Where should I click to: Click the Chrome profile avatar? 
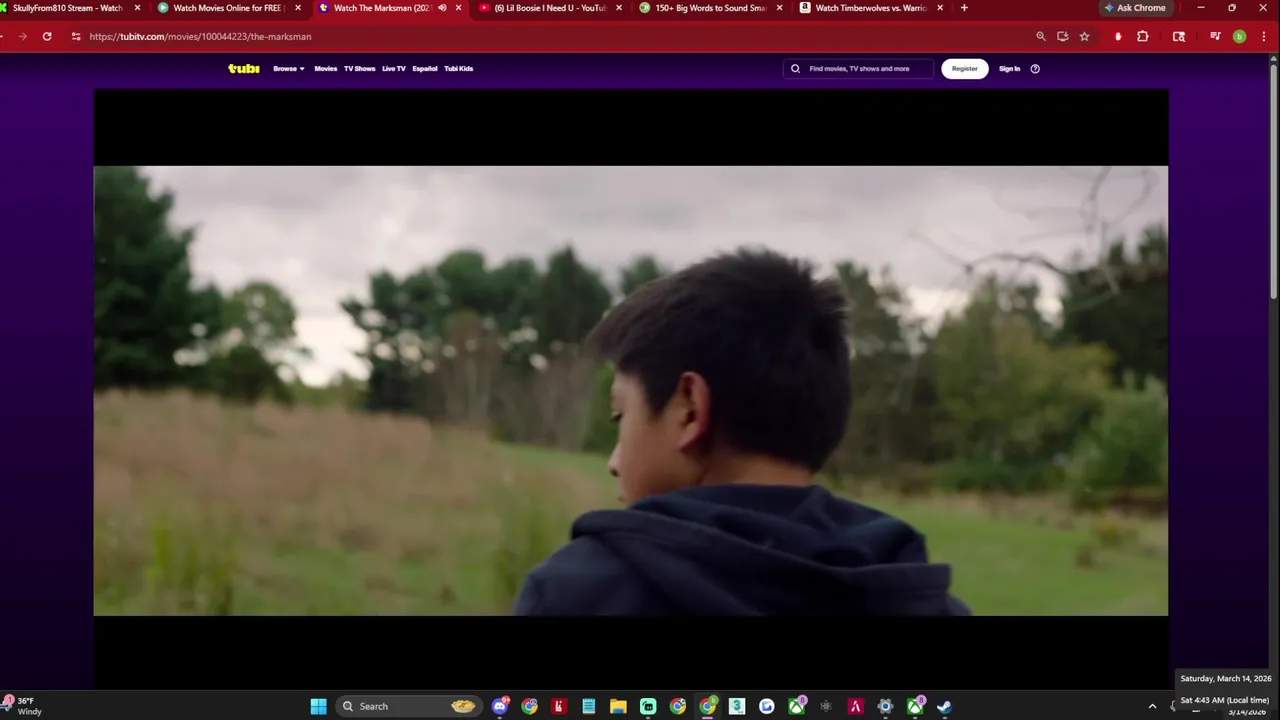[1240, 36]
